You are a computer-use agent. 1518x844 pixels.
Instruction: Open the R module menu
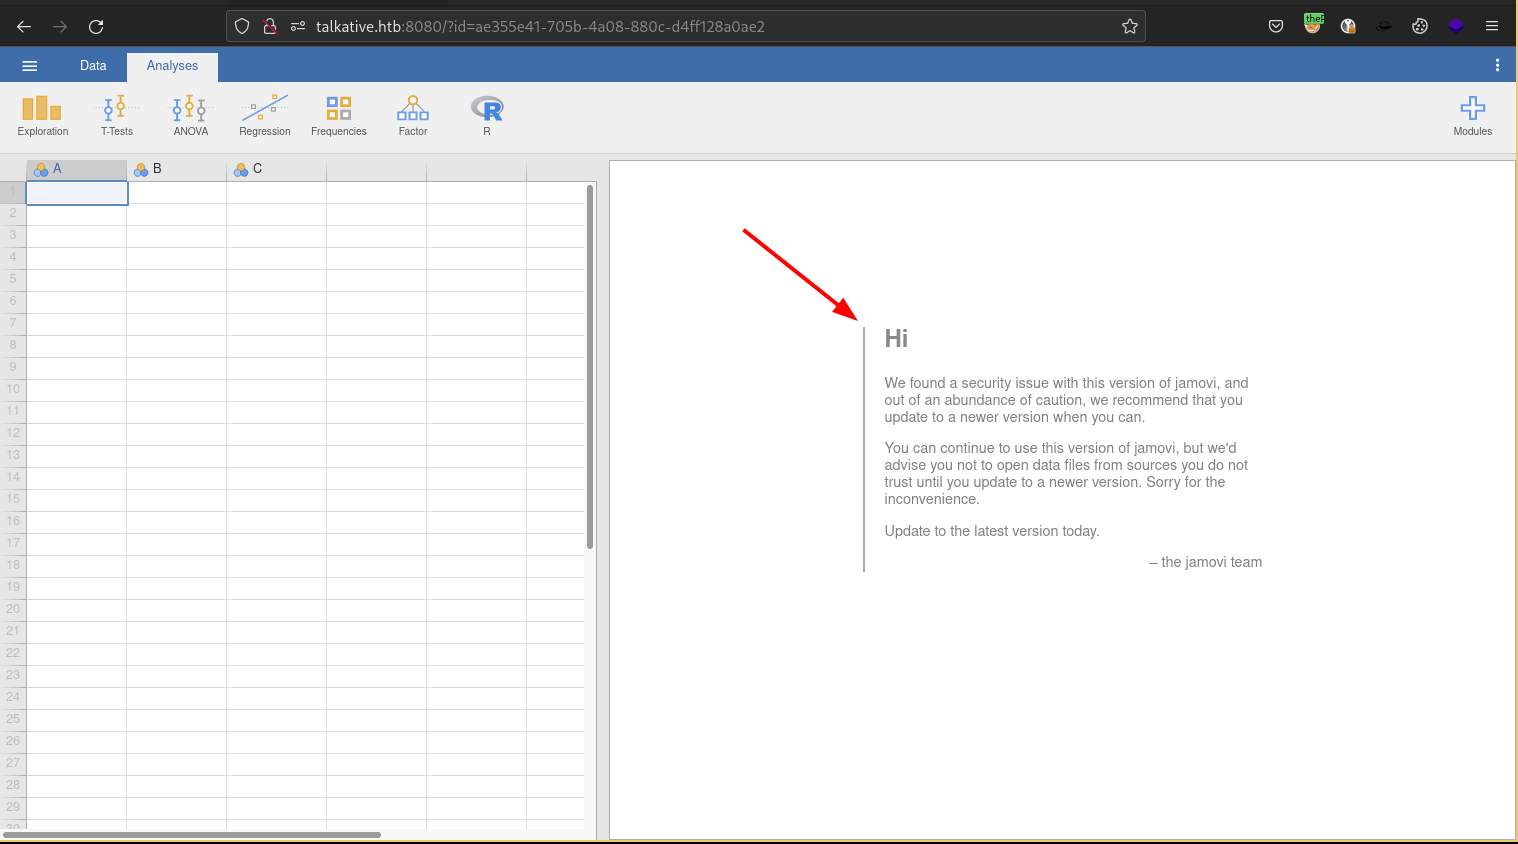click(486, 115)
